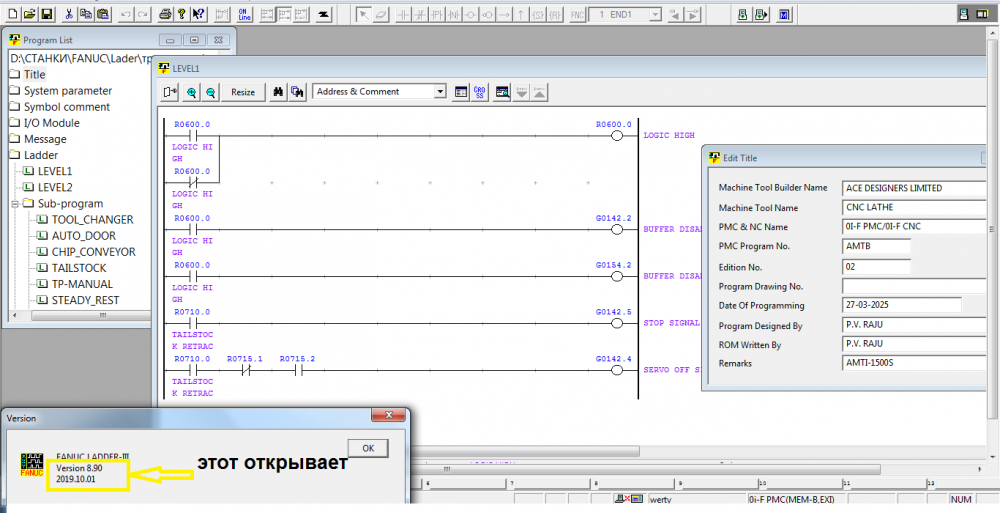Click the Program Drawing No. field

pos(913,286)
